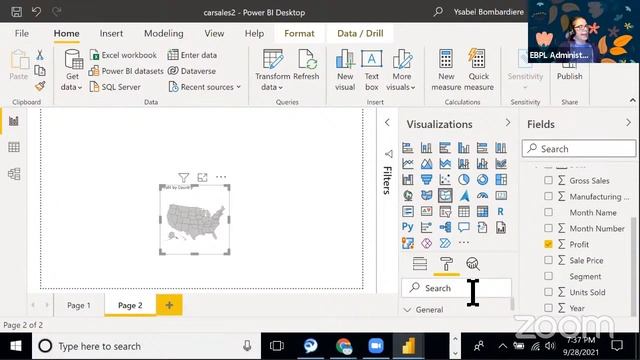This screenshot has width=640, height=360.
Task: Expand the General formatting section
Action: (x=423, y=310)
